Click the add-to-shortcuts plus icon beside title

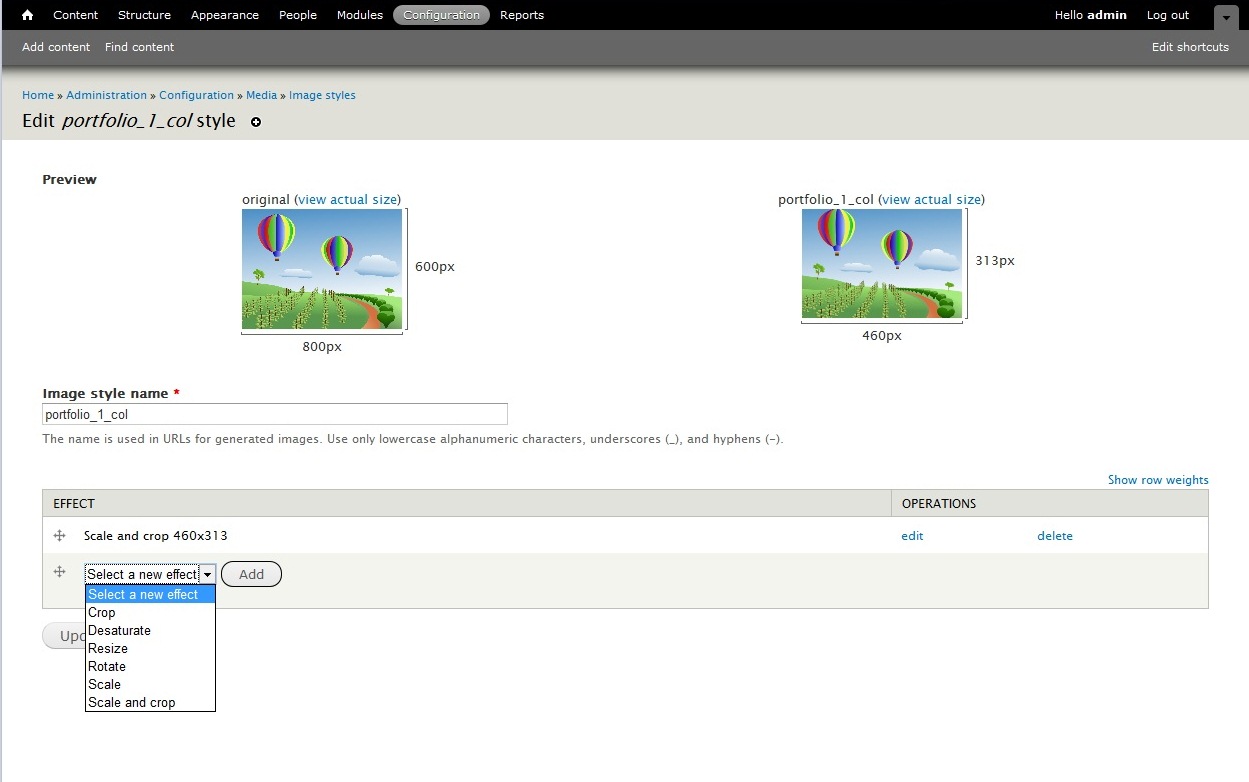click(x=256, y=122)
